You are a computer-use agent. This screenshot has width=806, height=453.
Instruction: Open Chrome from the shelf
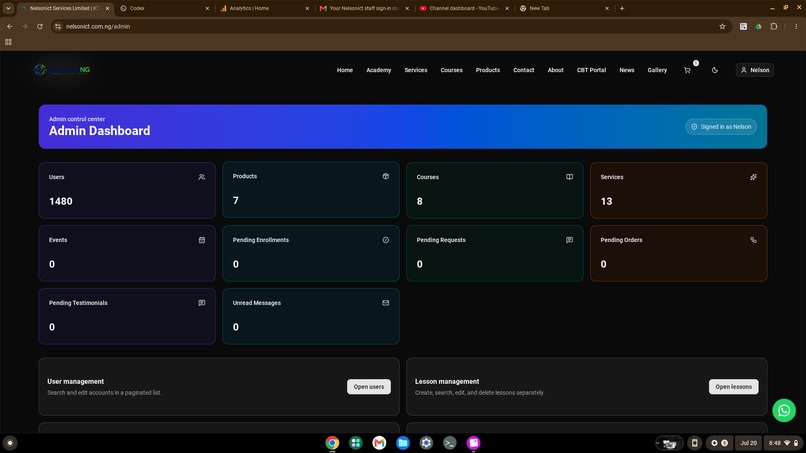pyautogui.click(x=332, y=443)
